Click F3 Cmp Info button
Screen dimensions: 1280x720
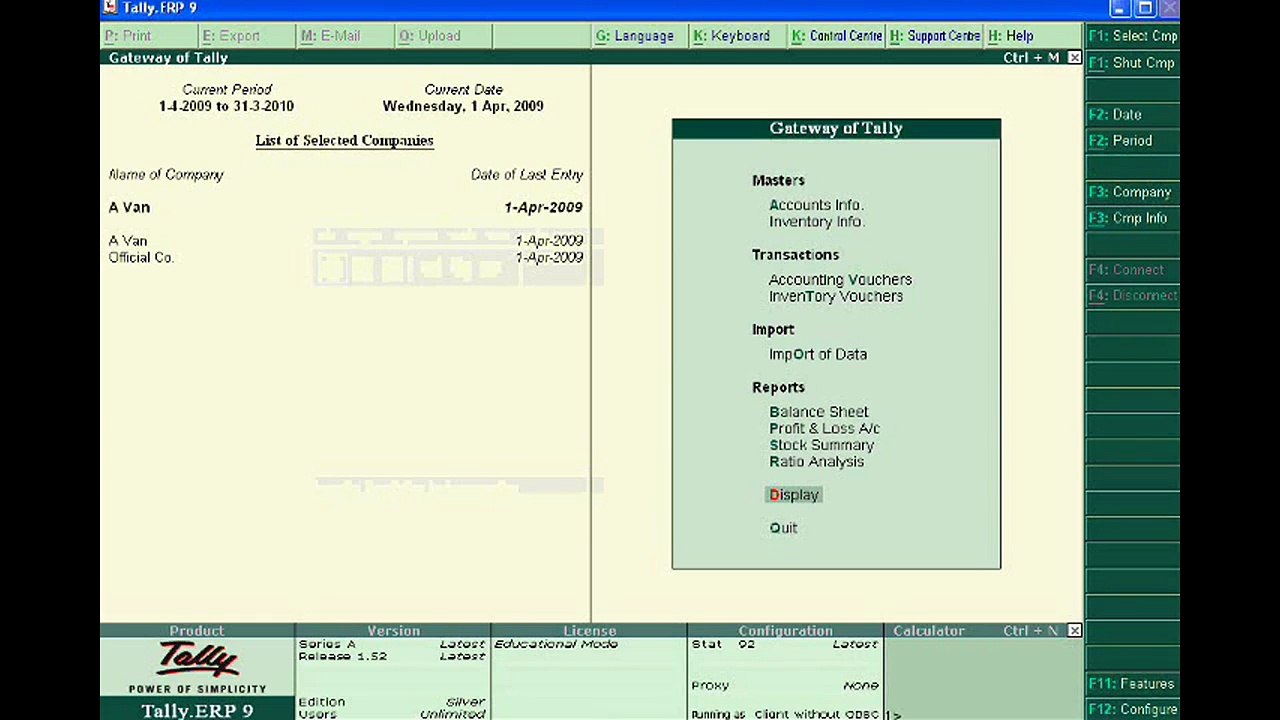[1133, 218]
